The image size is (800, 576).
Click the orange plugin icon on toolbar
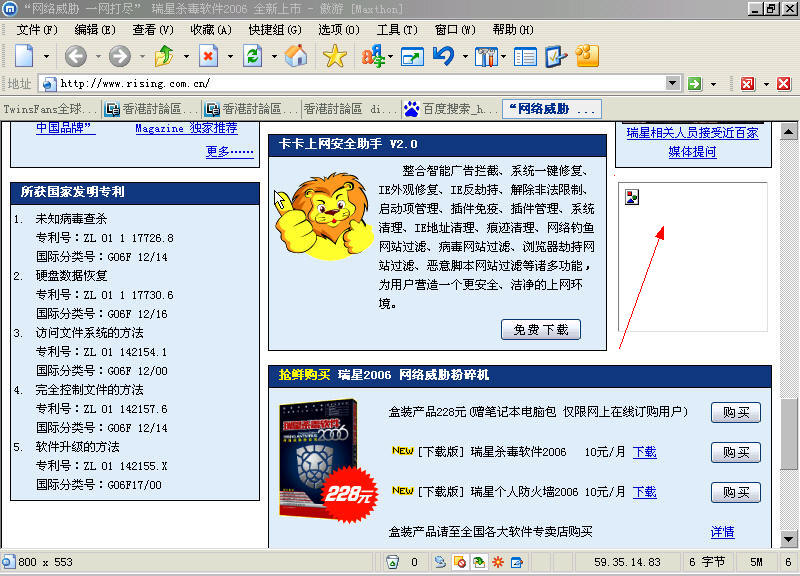(587, 56)
